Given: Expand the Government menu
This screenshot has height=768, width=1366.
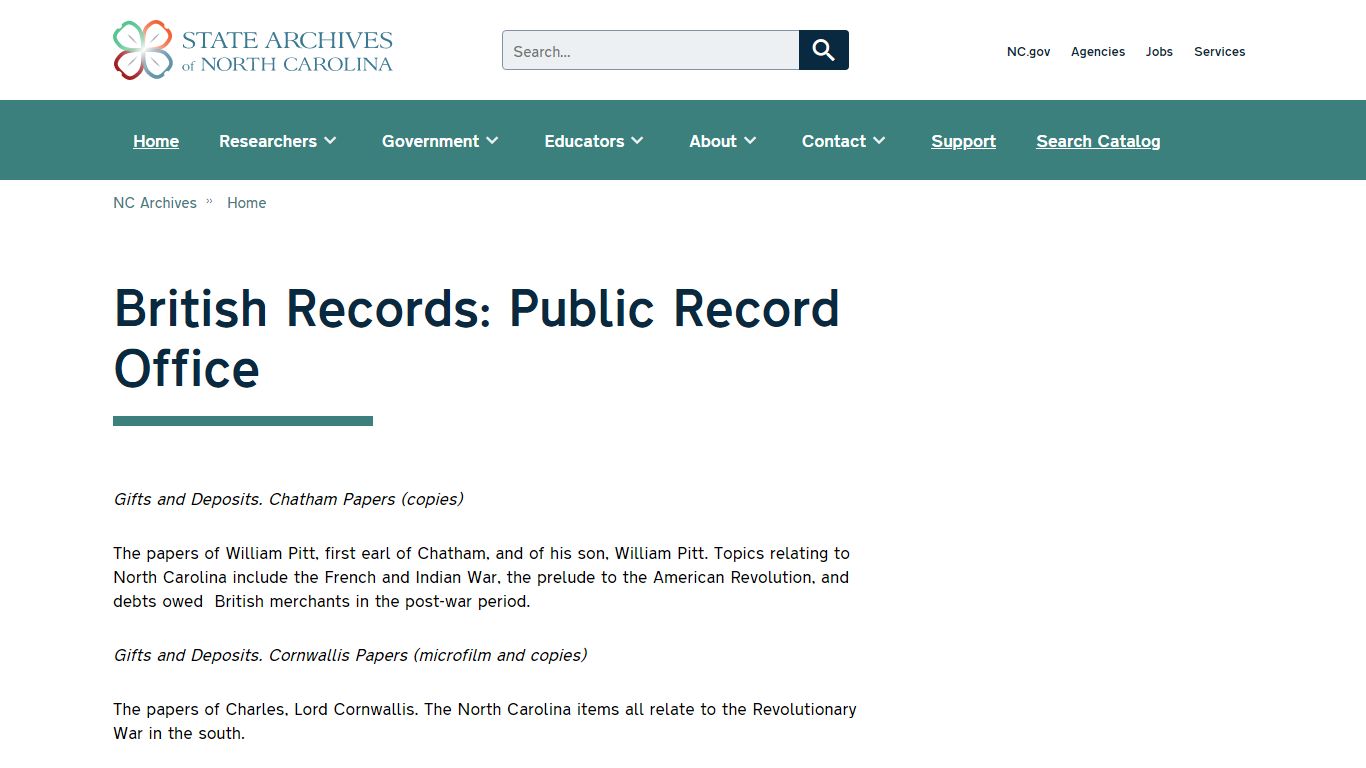Looking at the screenshot, I should [x=440, y=141].
